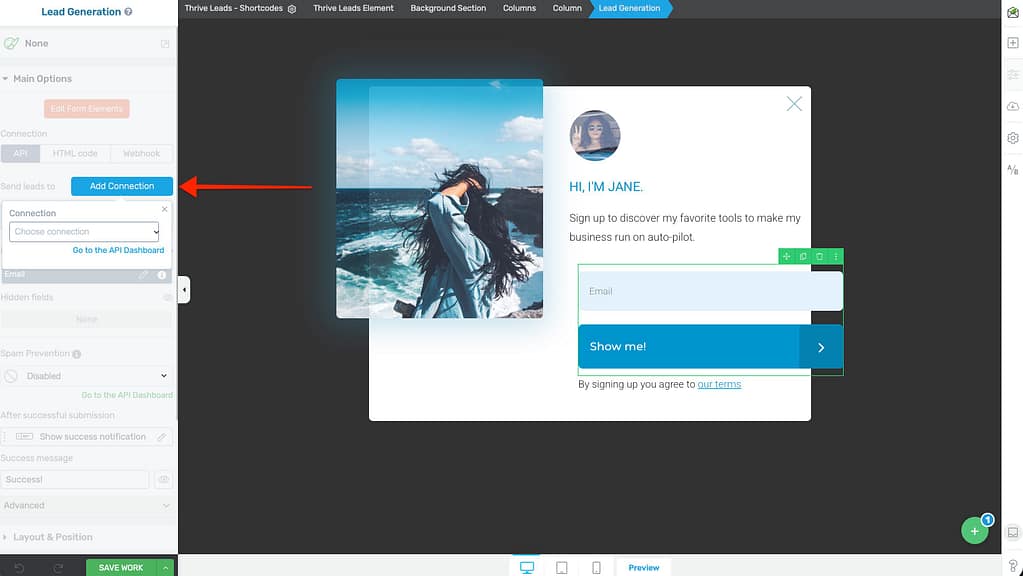The image size is (1023, 576).
Task: Switch to tablet preview icon
Action: (x=562, y=567)
